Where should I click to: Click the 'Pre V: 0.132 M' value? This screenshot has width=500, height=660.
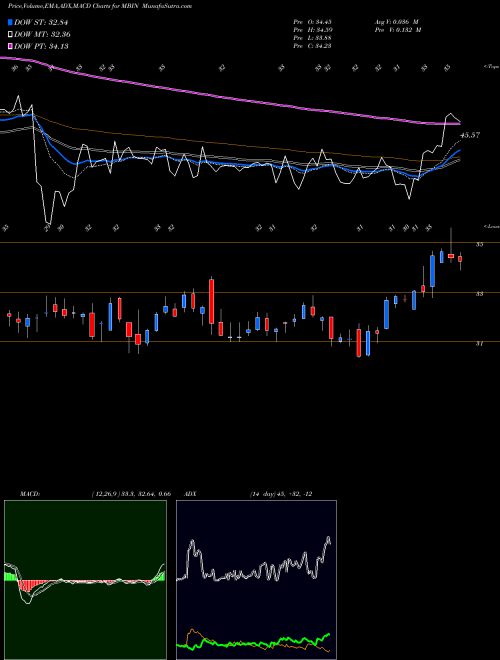point(398,30)
